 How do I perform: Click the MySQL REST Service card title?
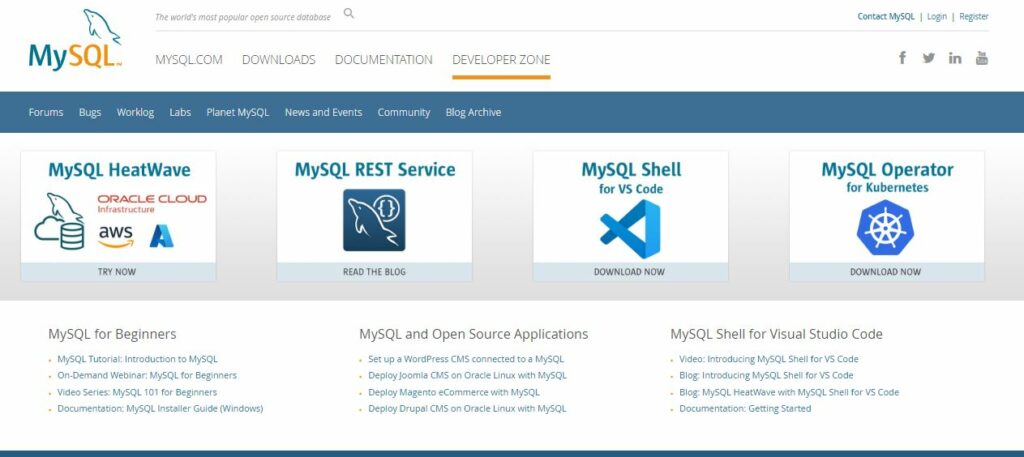(x=375, y=170)
